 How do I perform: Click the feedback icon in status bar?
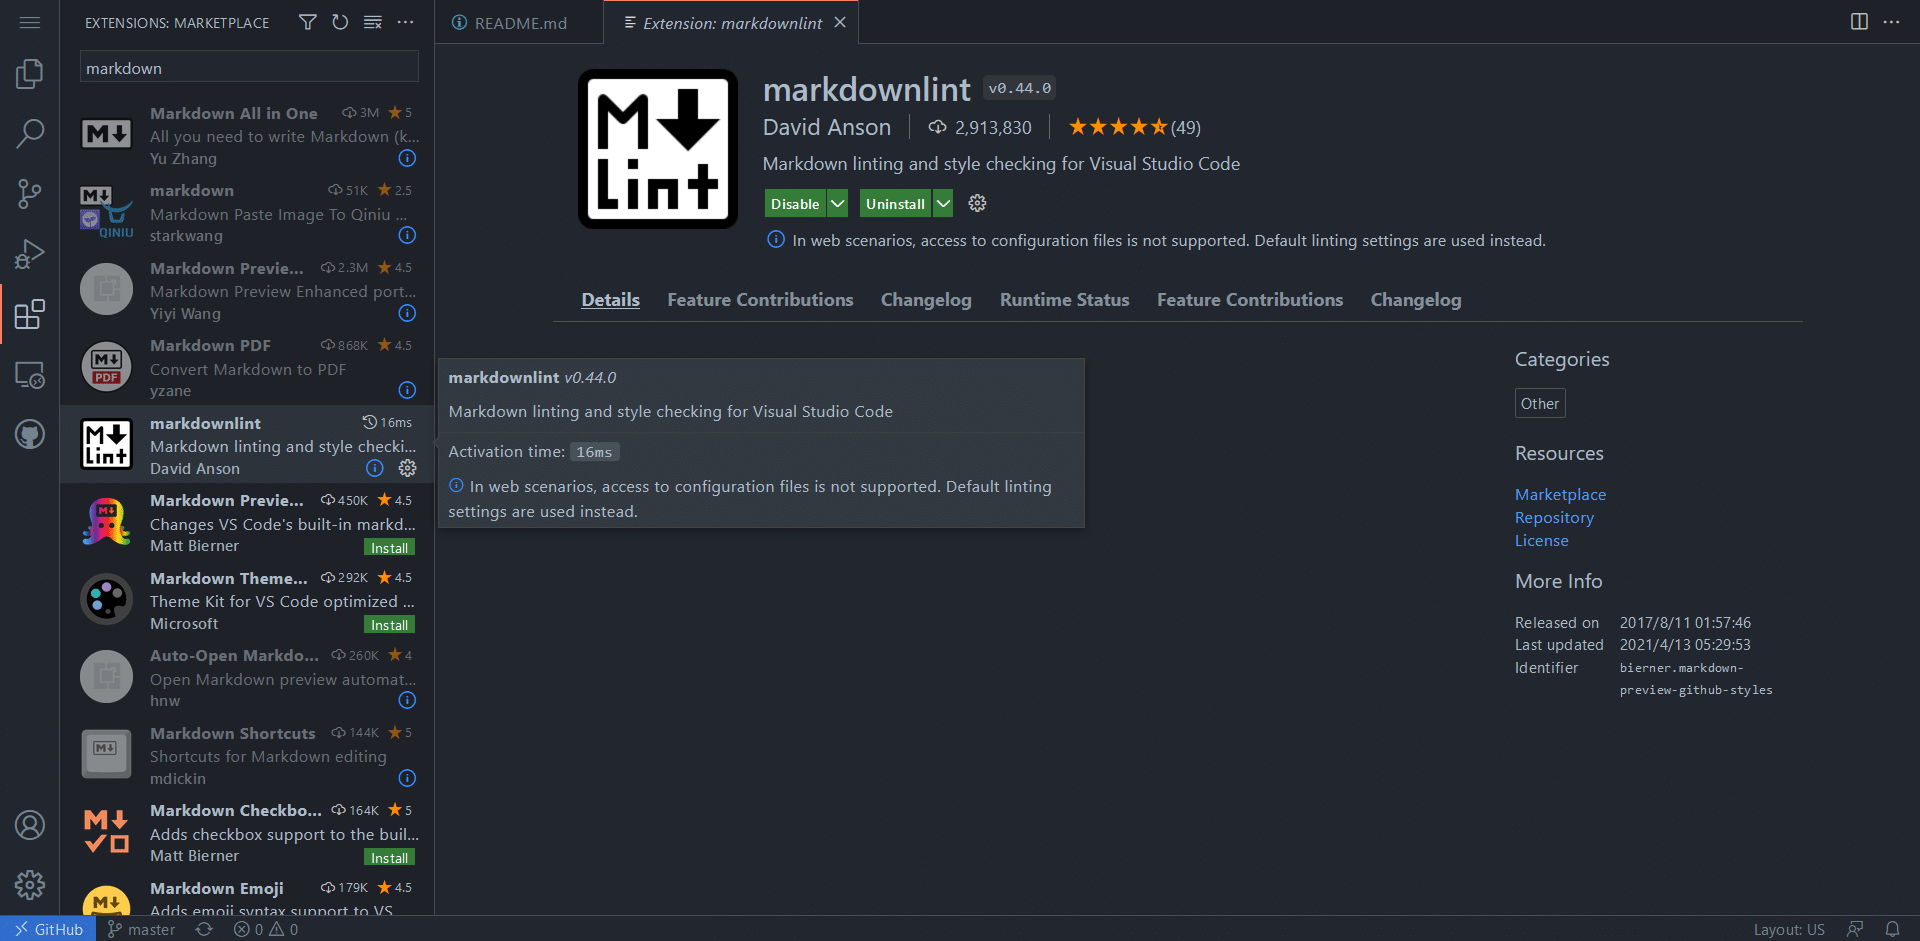coord(1855,929)
